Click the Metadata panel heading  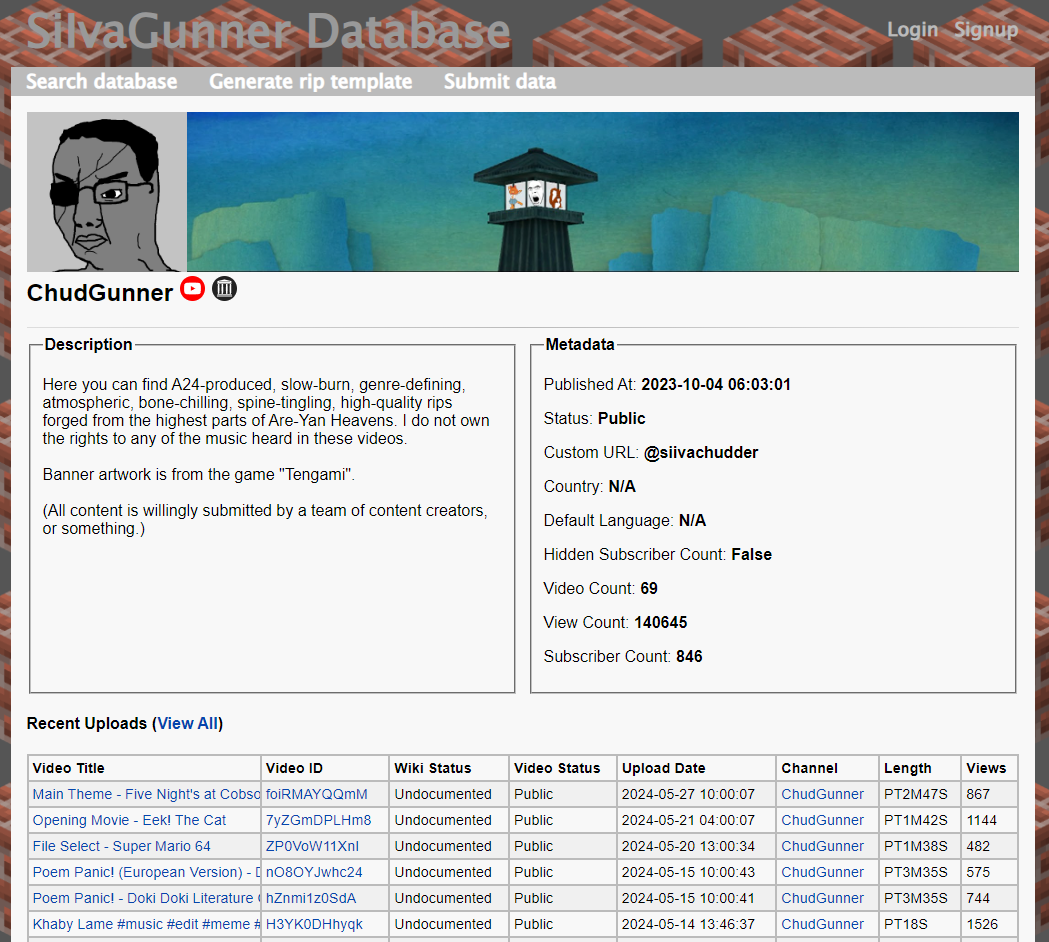(580, 345)
